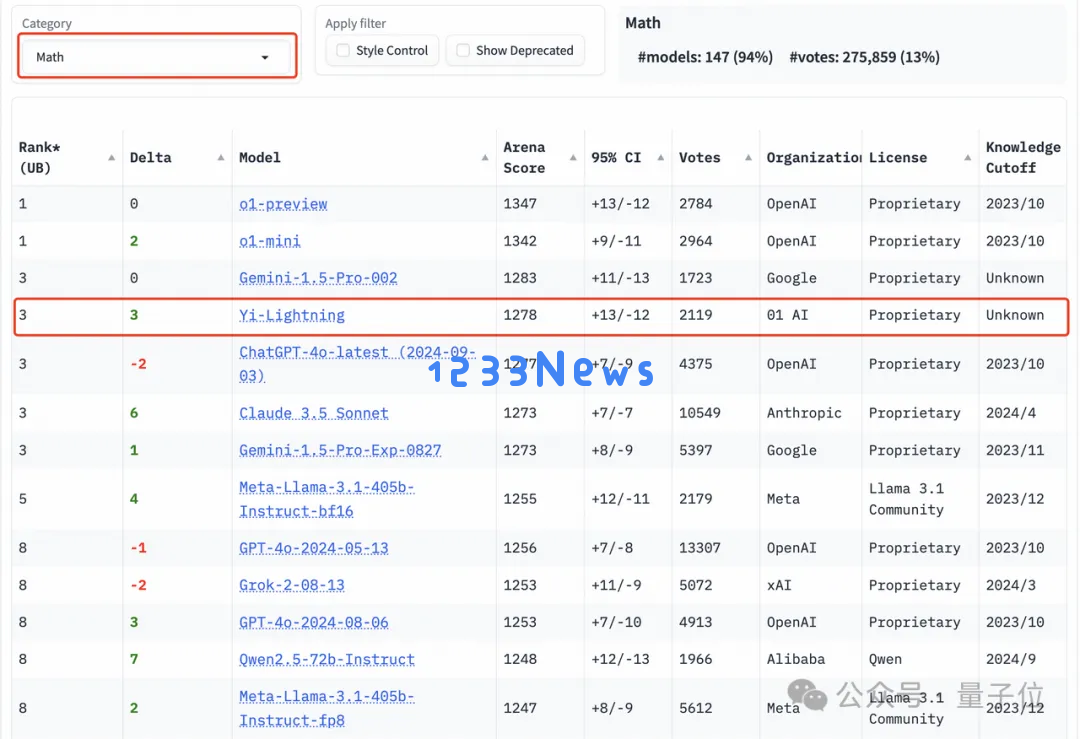Sort table by Delta column arrow

click(221, 158)
